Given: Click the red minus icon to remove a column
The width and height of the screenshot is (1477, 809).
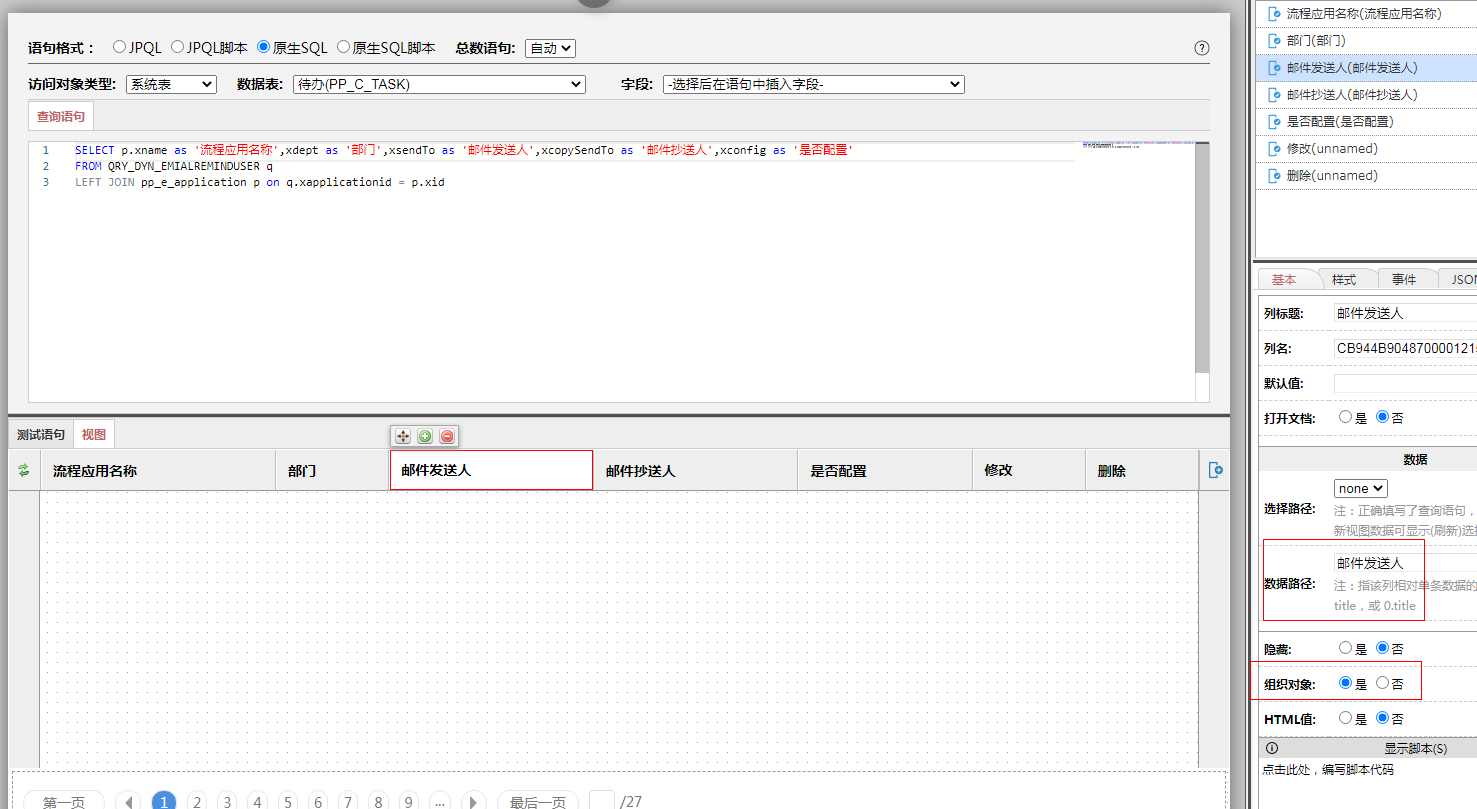Looking at the screenshot, I should (x=446, y=436).
